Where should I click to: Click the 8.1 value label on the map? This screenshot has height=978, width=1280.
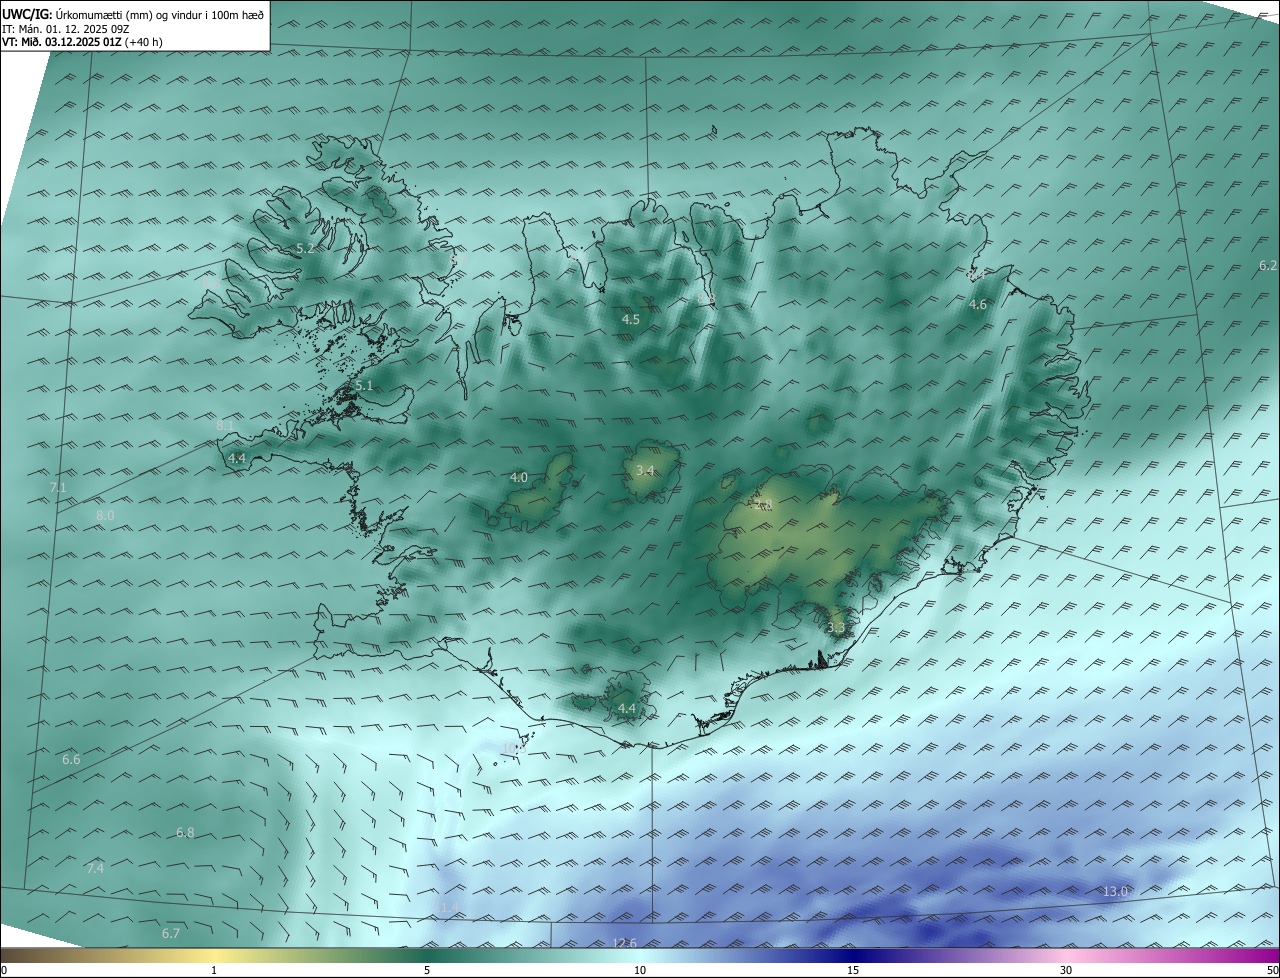point(225,425)
